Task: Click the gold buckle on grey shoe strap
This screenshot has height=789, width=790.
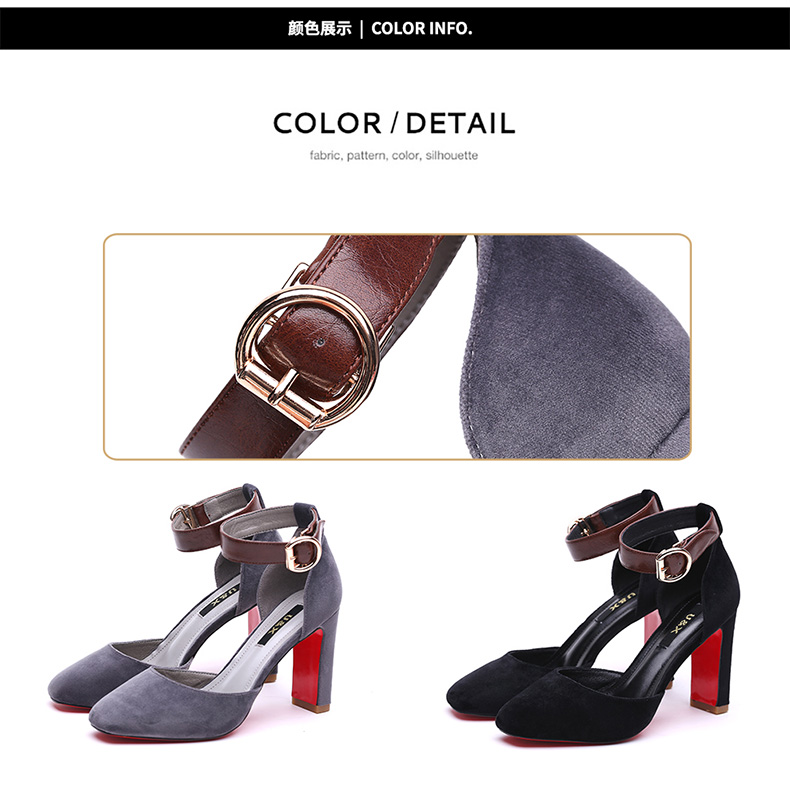Action: [303, 554]
